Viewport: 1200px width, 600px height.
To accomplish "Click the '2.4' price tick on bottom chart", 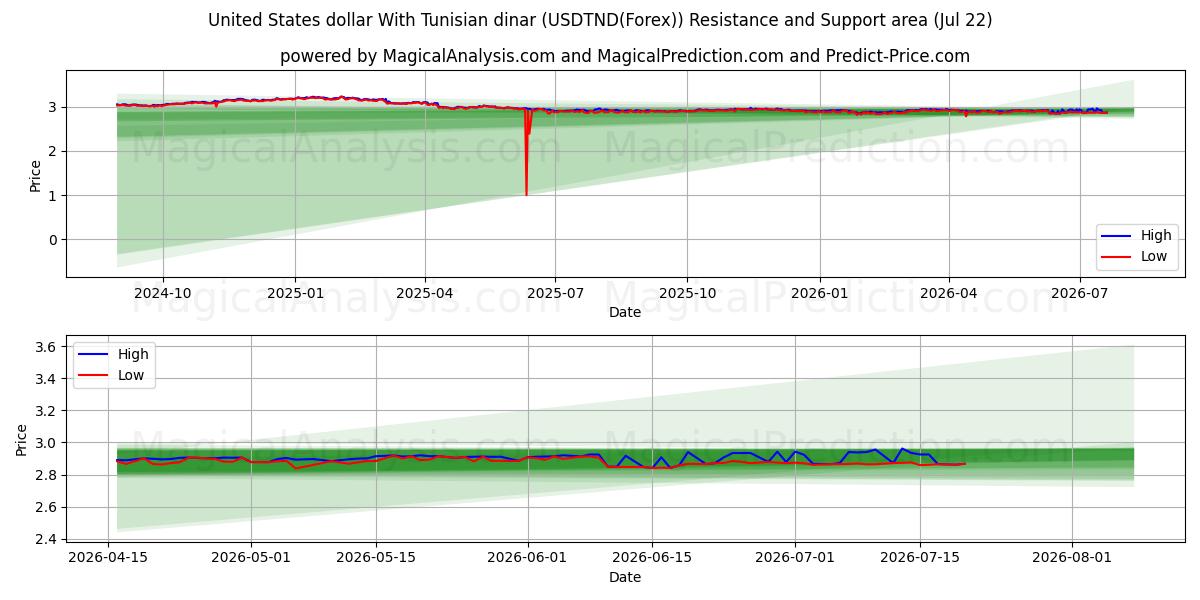I will [x=48, y=539].
